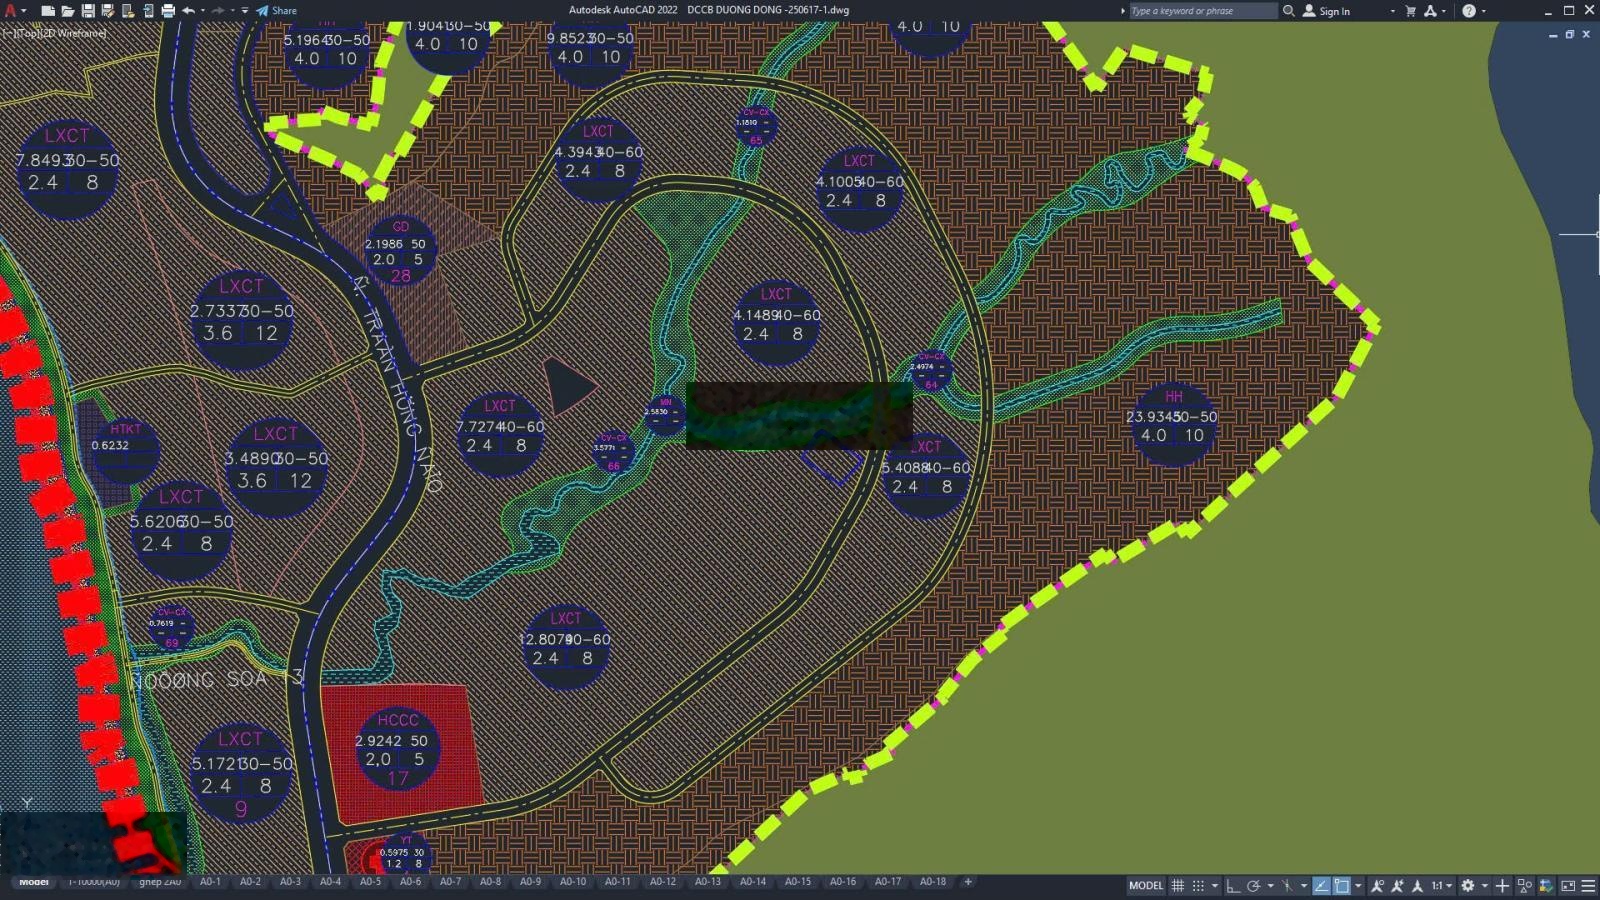Click the Share button
Screen dimensions: 1600x900
click(x=277, y=11)
